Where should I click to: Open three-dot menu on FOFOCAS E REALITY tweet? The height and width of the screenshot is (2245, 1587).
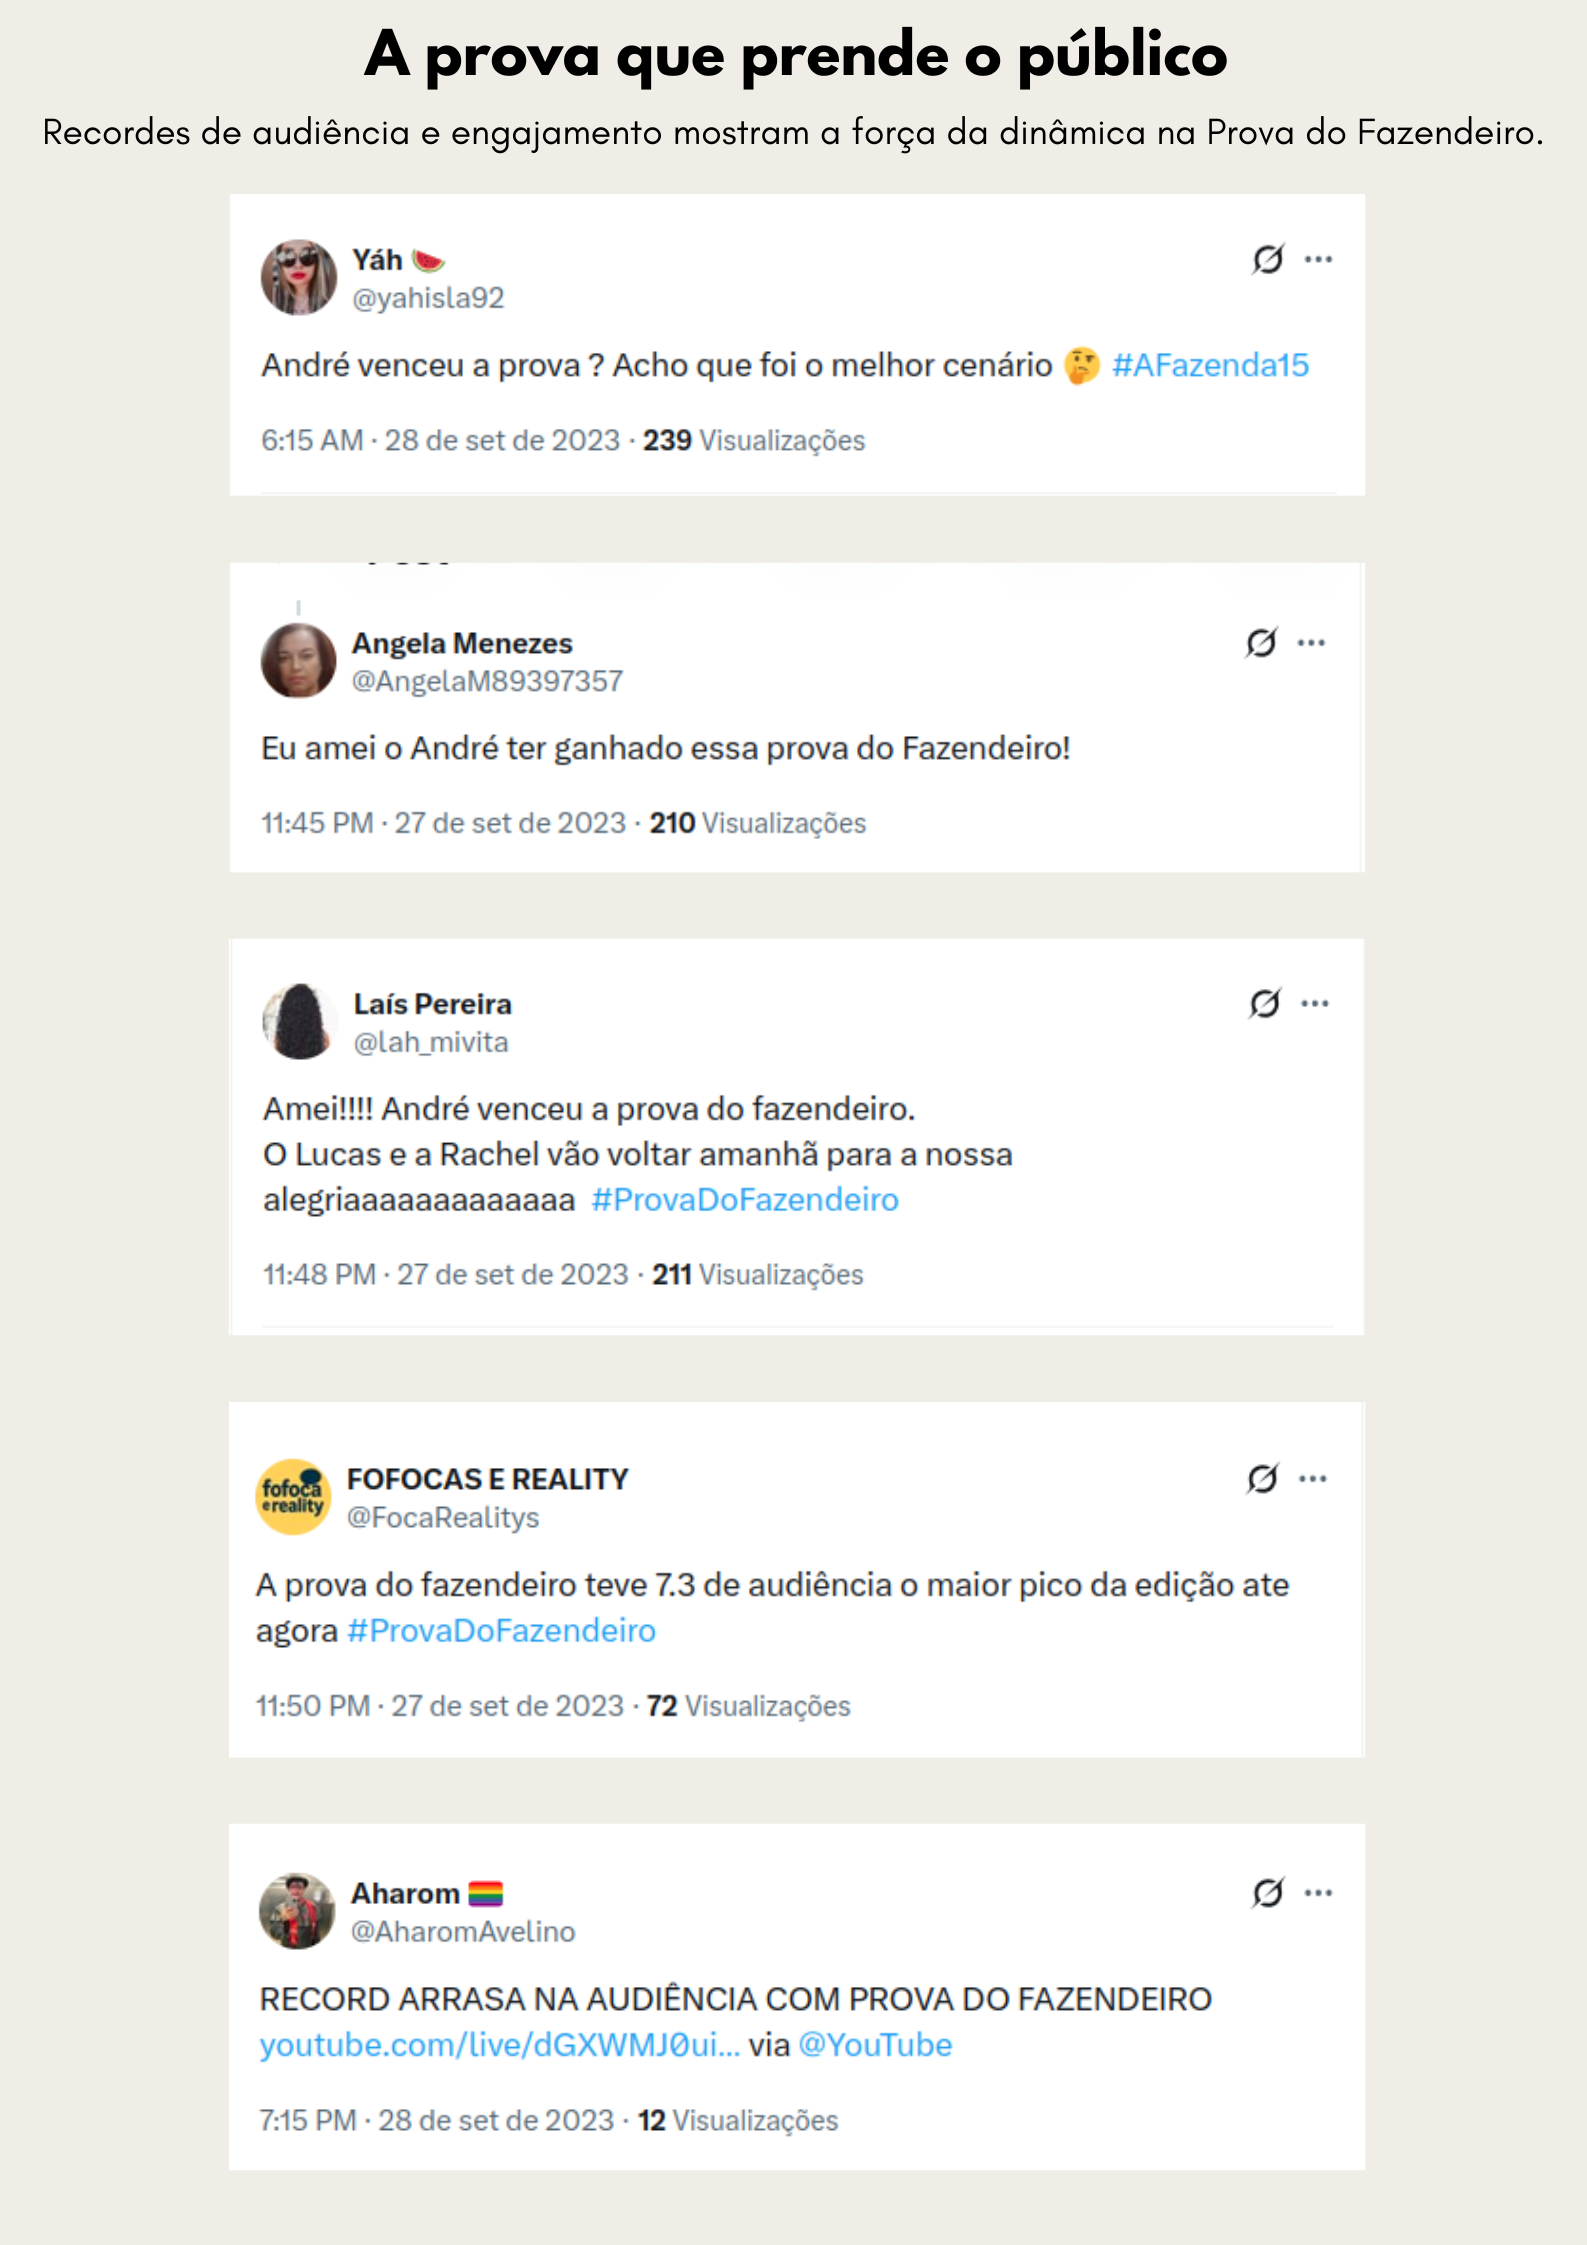tap(1313, 1478)
